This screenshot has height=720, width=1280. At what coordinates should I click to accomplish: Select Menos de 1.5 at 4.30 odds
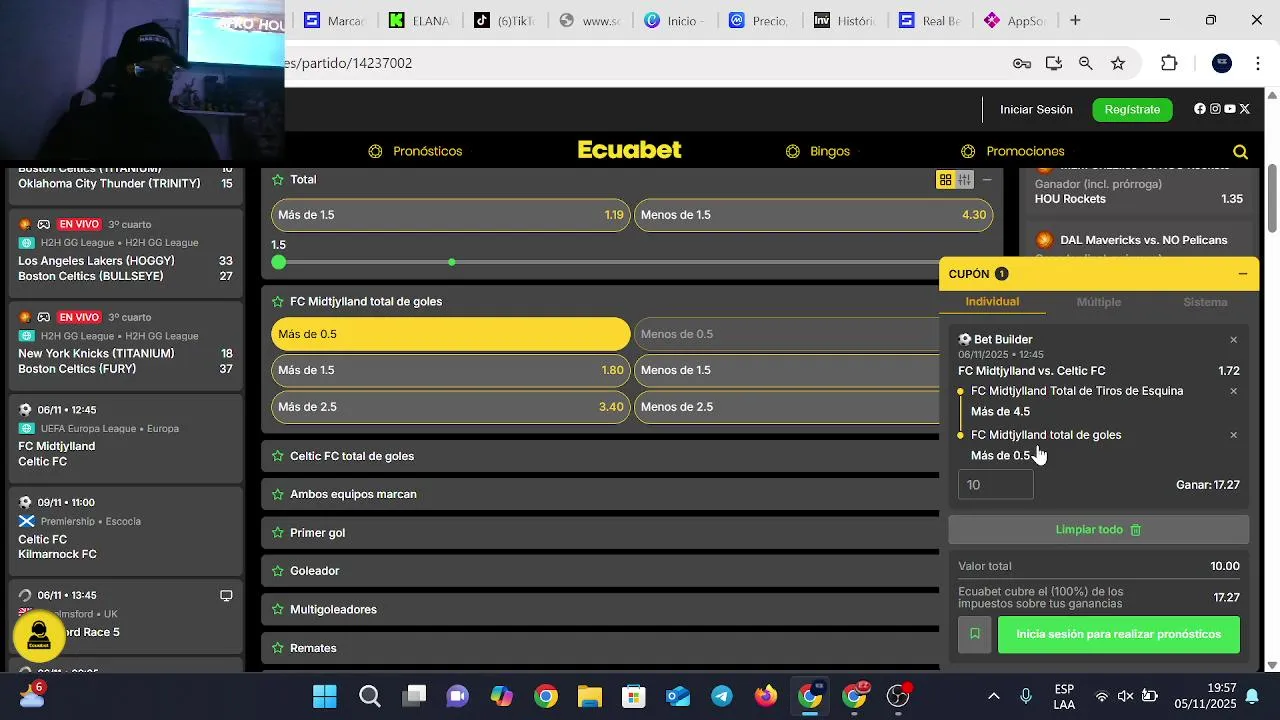[x=813, y=215]
